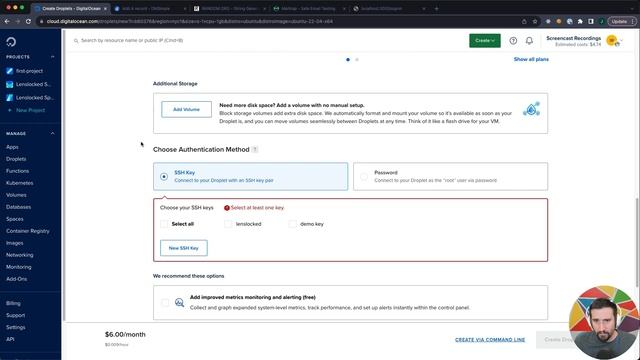This screenshot has height=360, width=640.
Task: Click the Screencast Recordings account avatar
Action: (x=611, y=40)
